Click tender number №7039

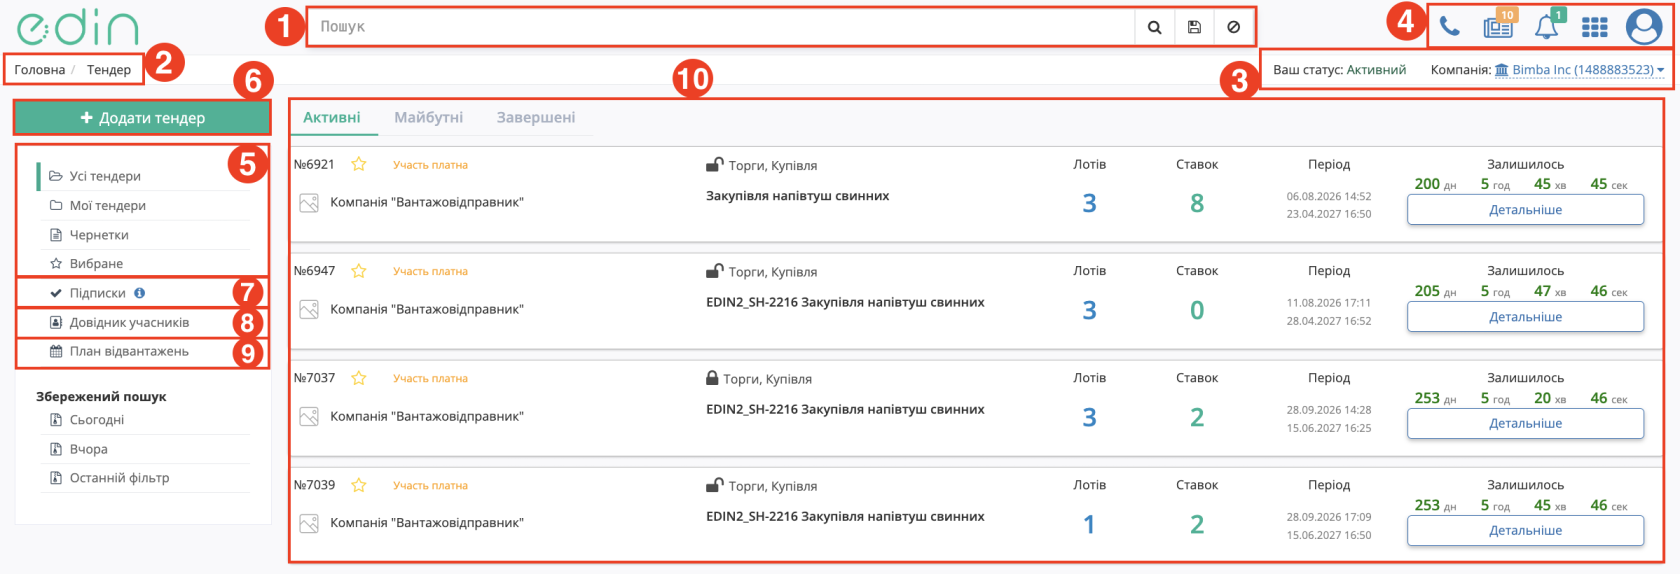[x=314, y=485]
